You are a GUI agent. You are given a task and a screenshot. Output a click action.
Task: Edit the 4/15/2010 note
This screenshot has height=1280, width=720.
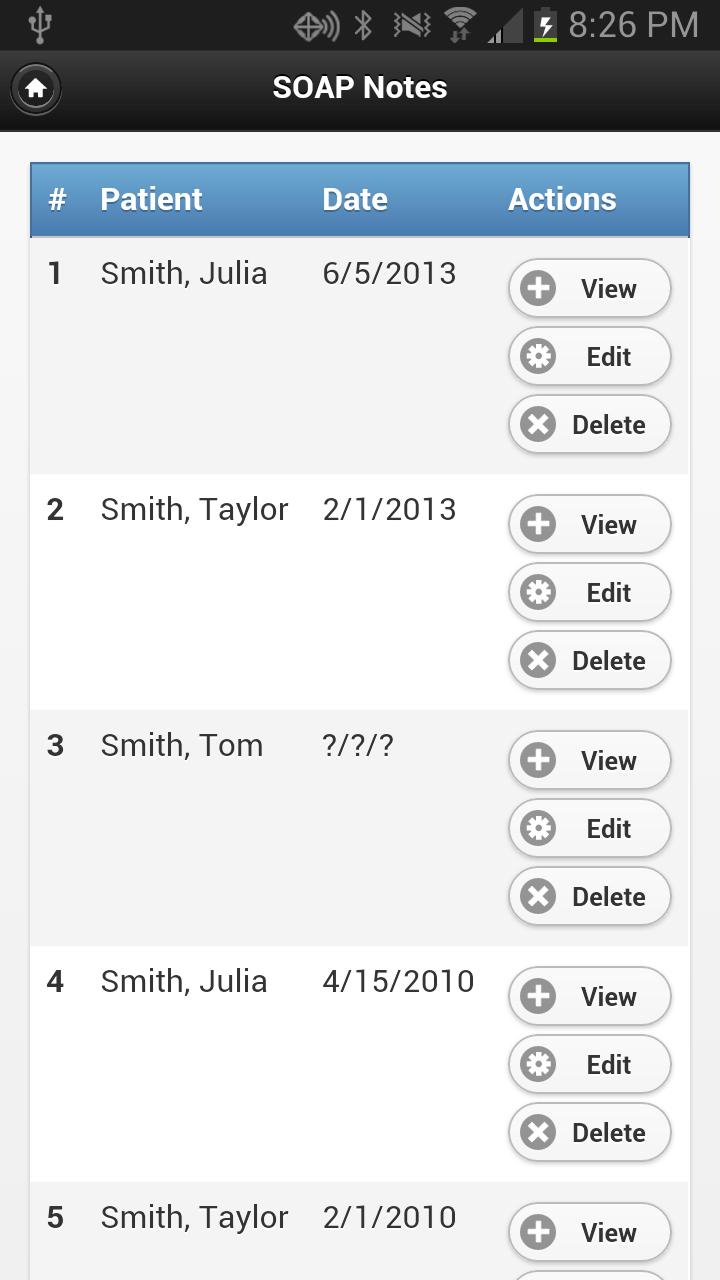(x=589, y=1065)
